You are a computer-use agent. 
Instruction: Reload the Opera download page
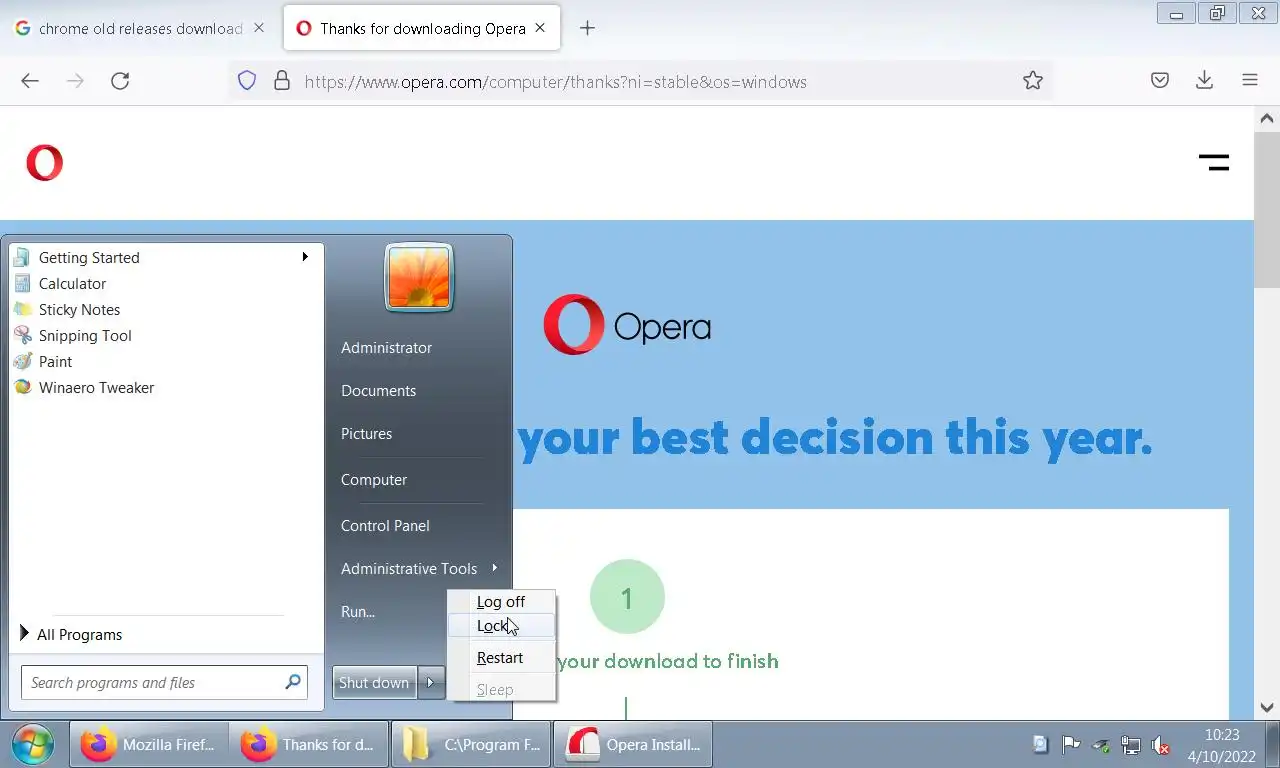[x=120, y=81]
